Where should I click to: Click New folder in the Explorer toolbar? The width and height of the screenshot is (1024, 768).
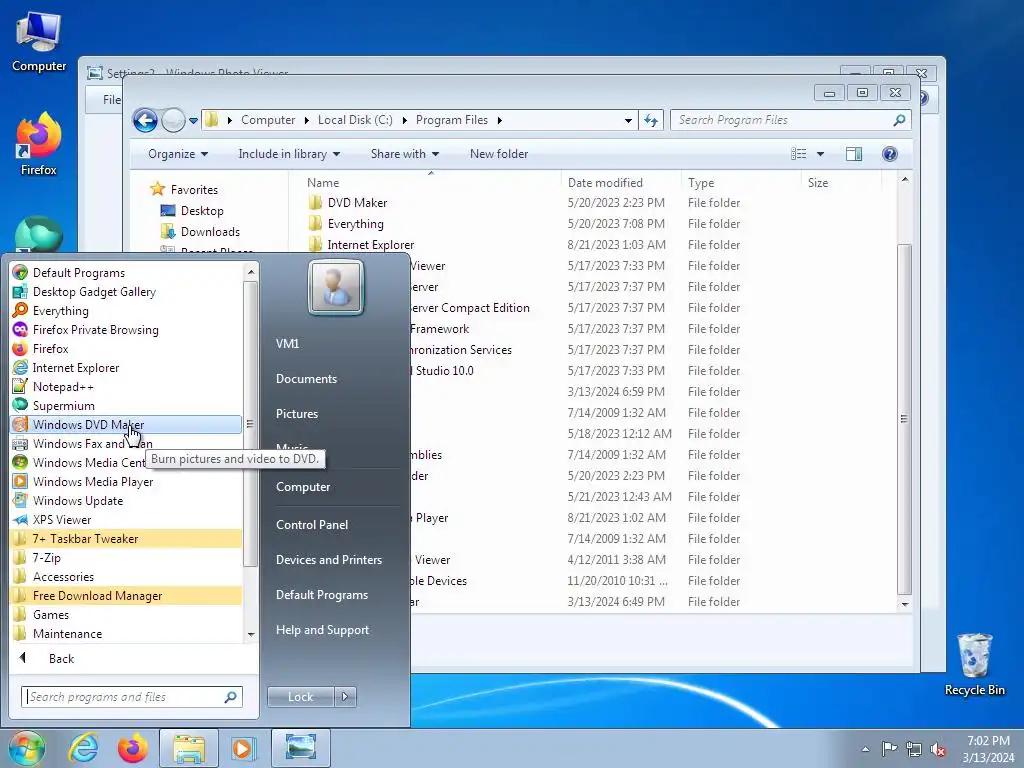[x=498, y=154]
